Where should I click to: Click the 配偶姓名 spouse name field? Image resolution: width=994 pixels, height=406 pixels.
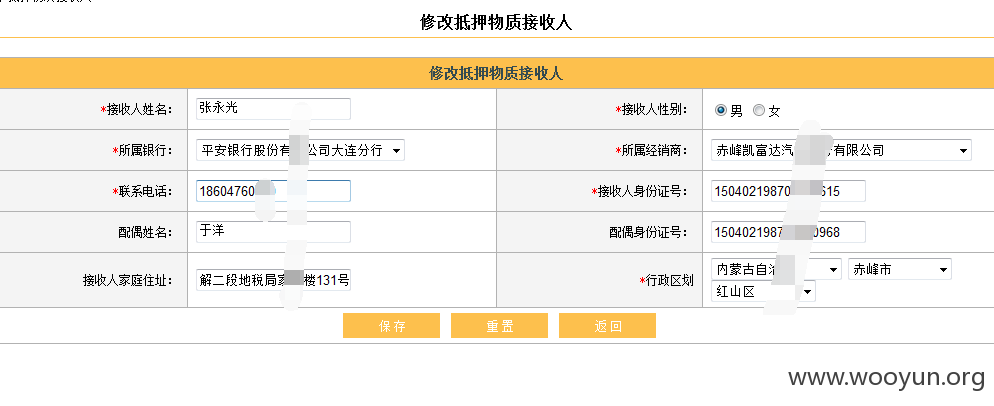tap(273, 232)
